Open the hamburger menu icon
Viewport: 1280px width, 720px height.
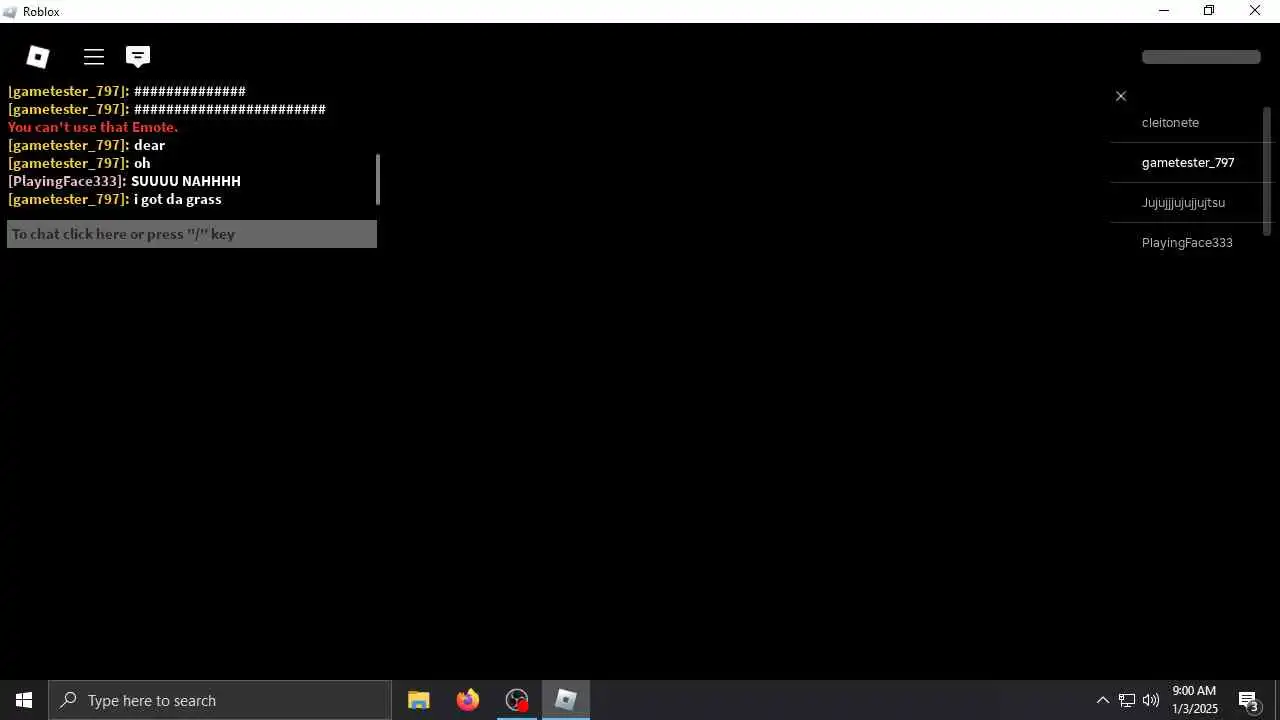pyautogui.click(x=94, y=57)
